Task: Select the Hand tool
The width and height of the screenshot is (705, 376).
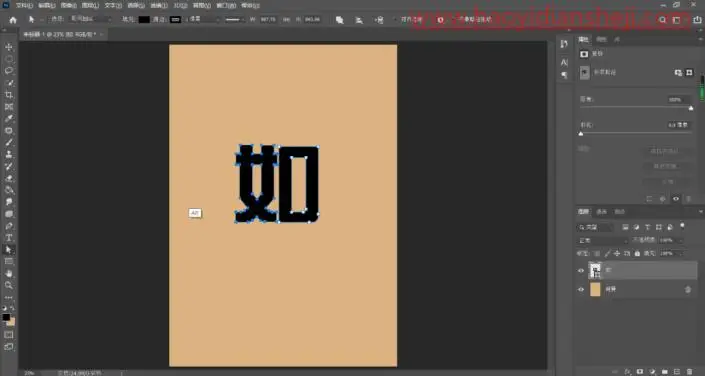Action: pos(9,273)
